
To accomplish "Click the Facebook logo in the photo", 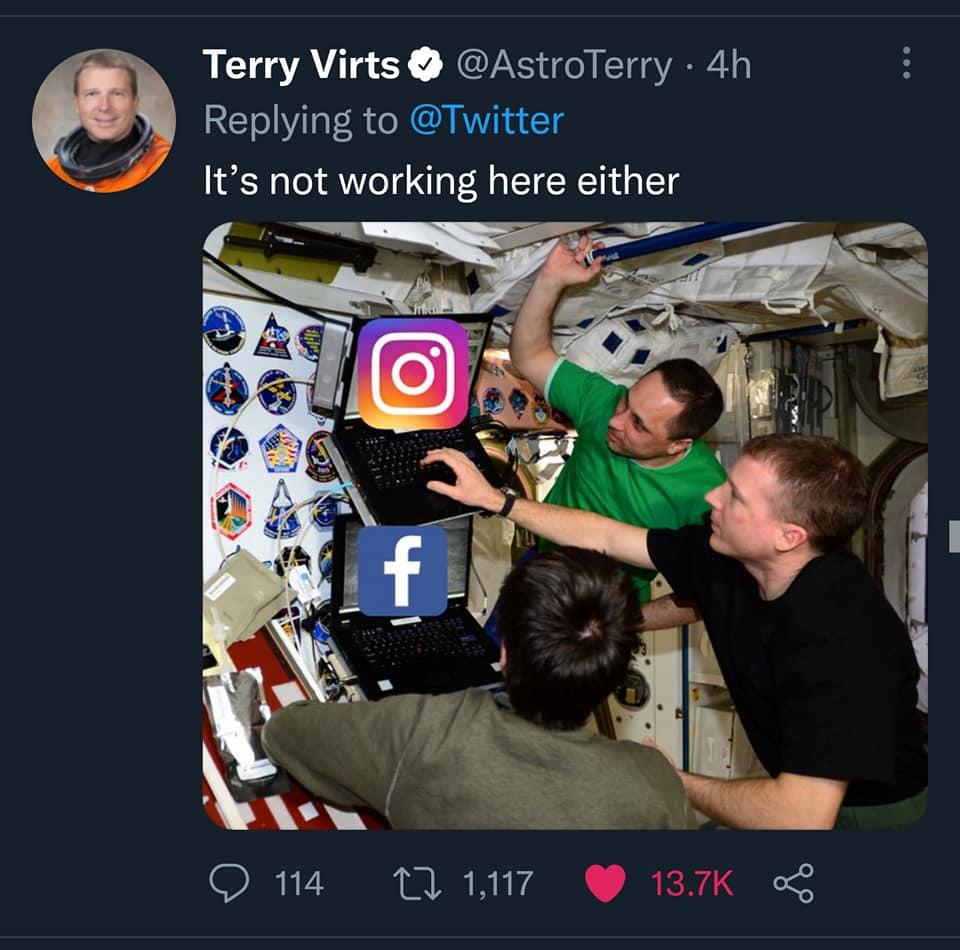I will 402,571.
